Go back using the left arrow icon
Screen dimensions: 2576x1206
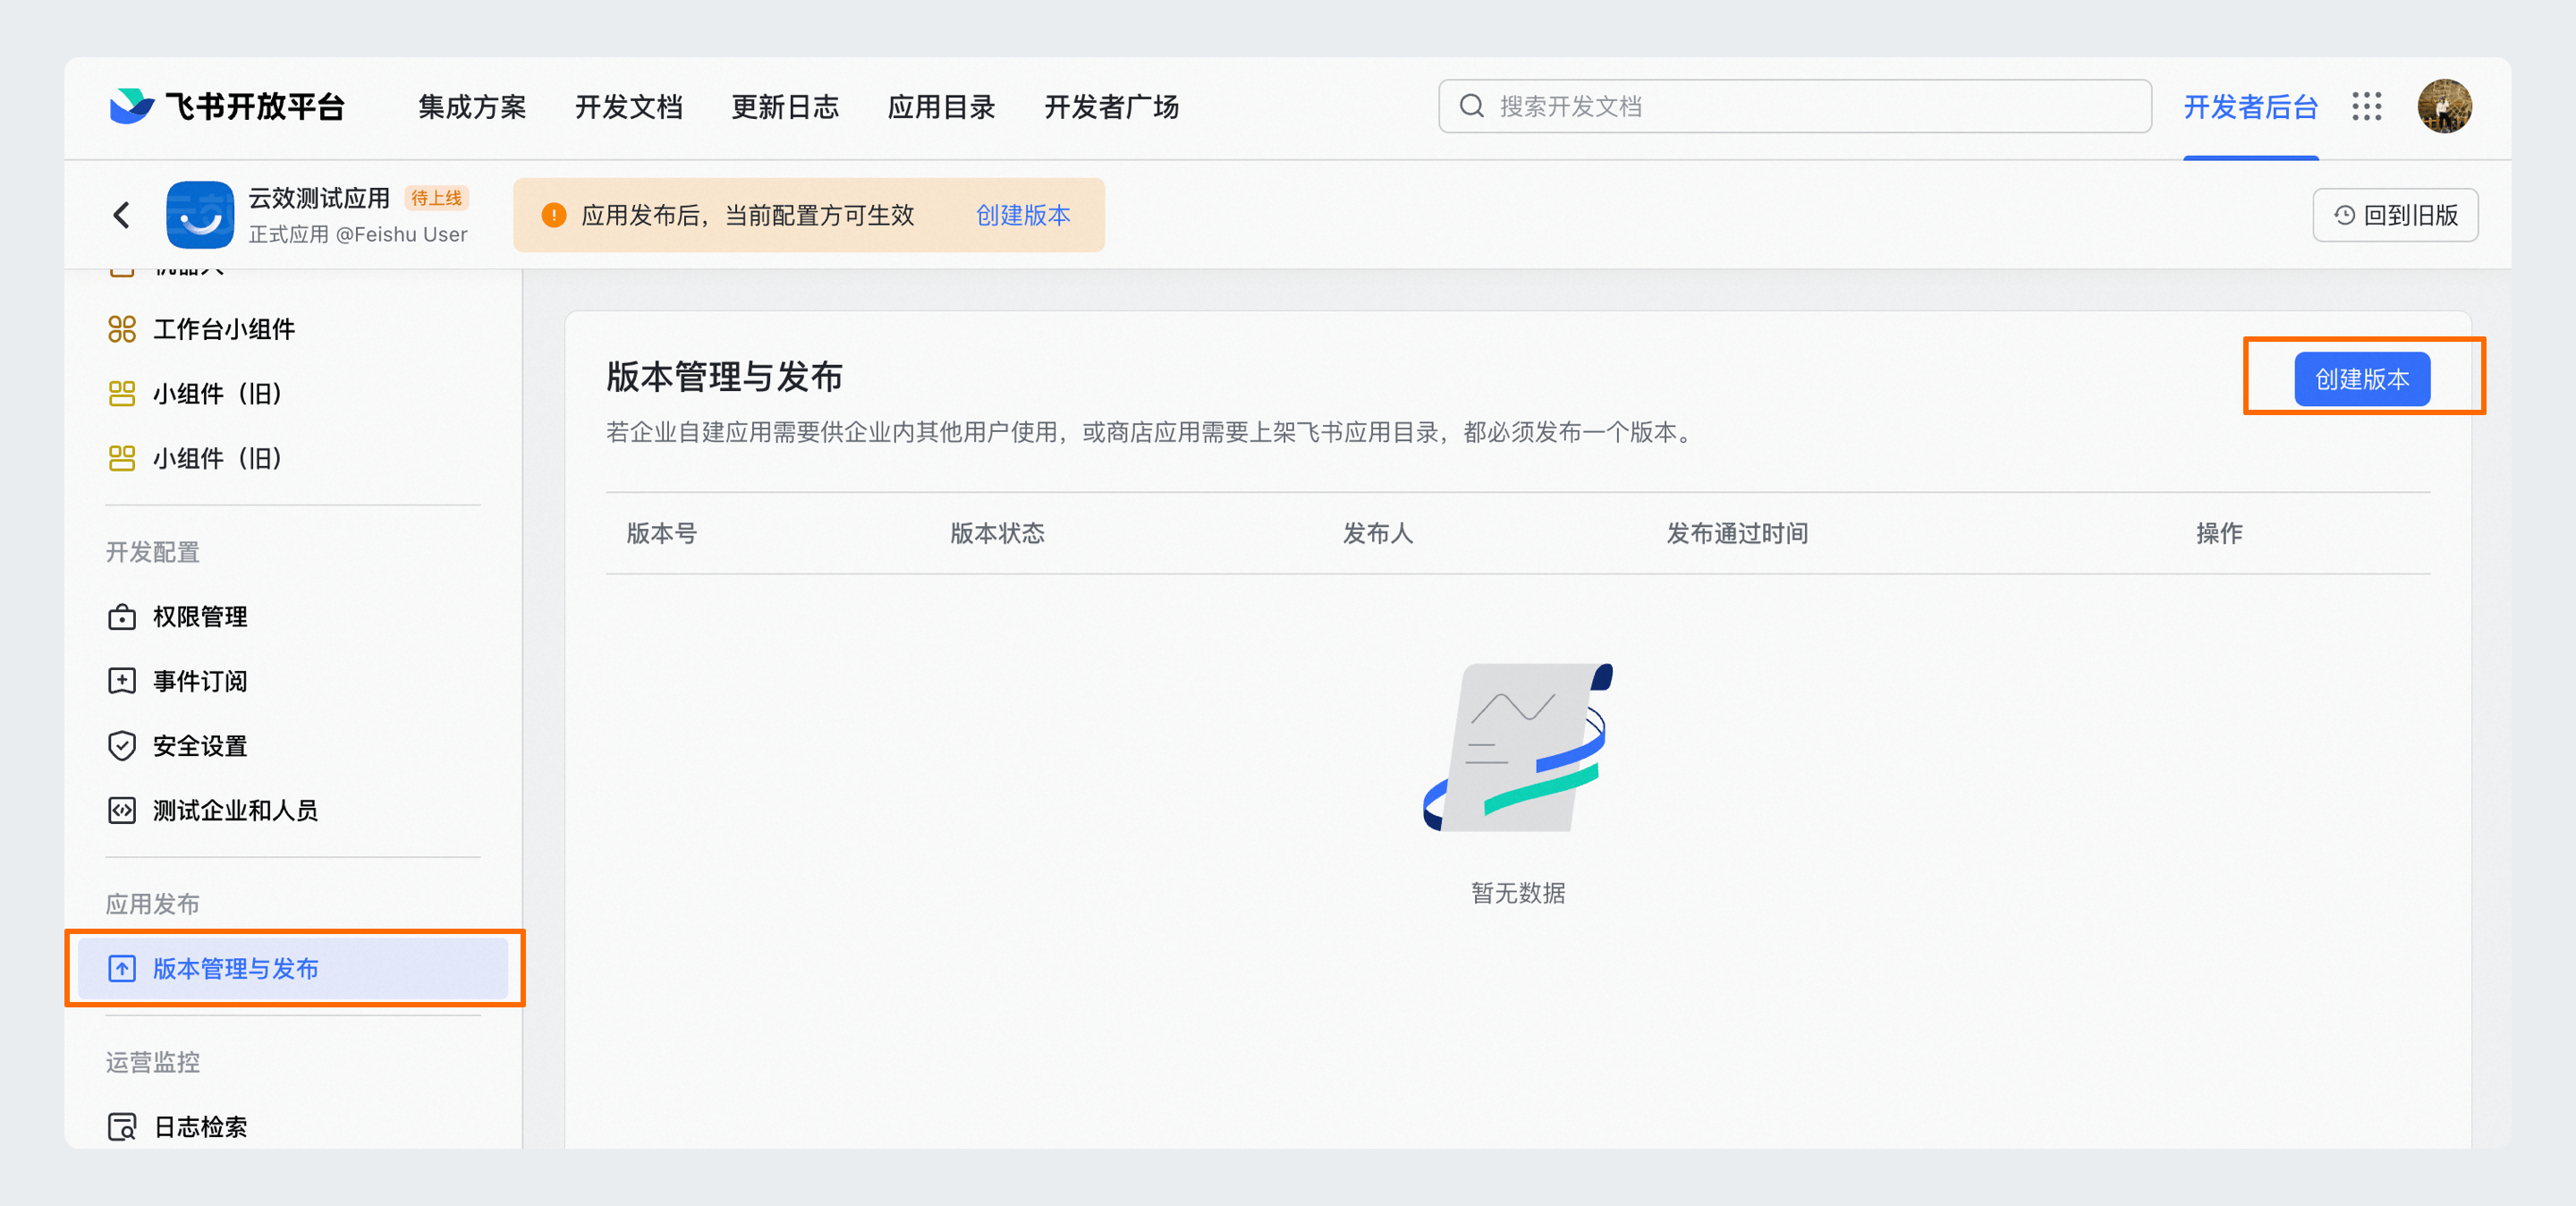122,214
